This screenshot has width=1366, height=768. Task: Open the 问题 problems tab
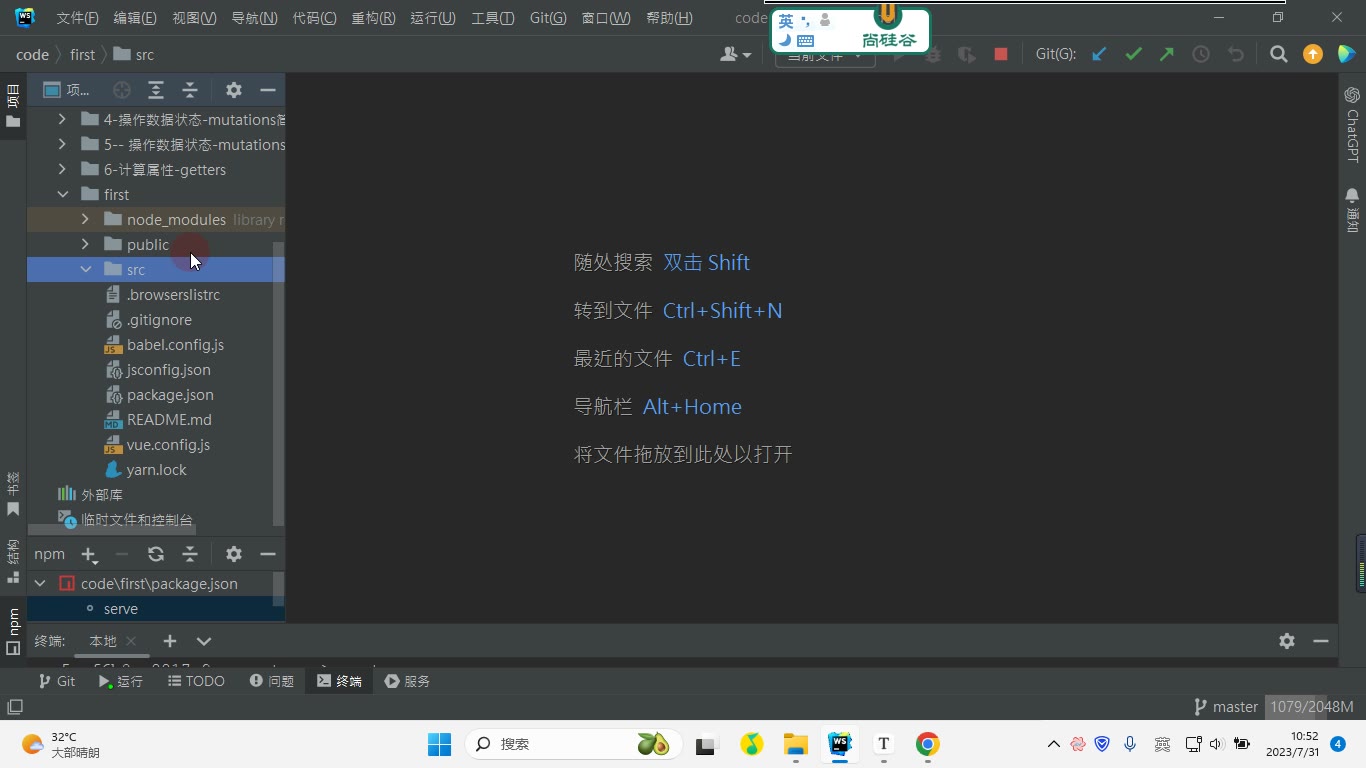coord(272,681)
